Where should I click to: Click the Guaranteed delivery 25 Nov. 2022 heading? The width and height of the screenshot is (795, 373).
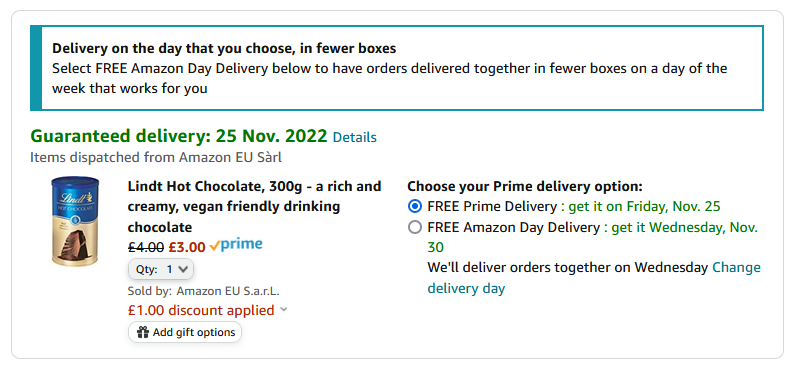[178, 136]
